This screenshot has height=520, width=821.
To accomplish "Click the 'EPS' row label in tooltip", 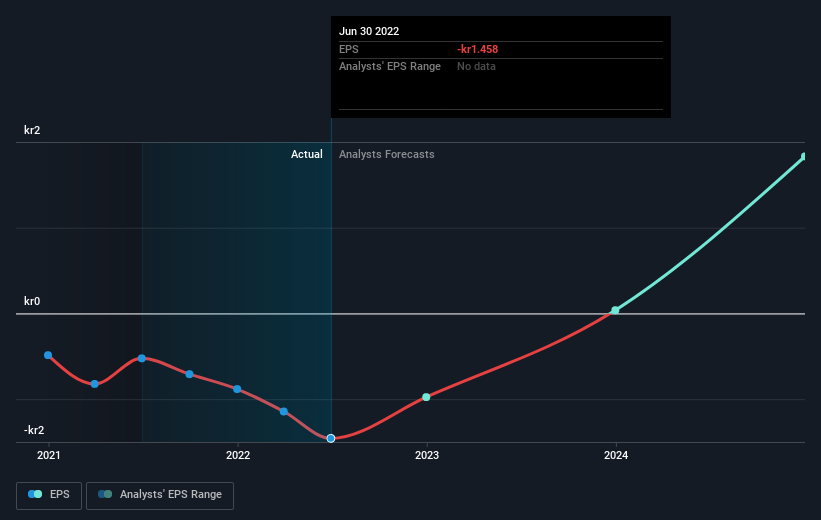I will 349,49.
